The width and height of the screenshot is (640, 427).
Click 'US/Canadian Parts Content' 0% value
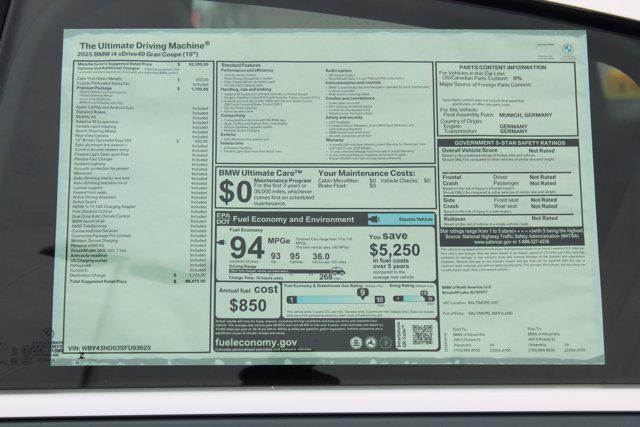[518, 78]
